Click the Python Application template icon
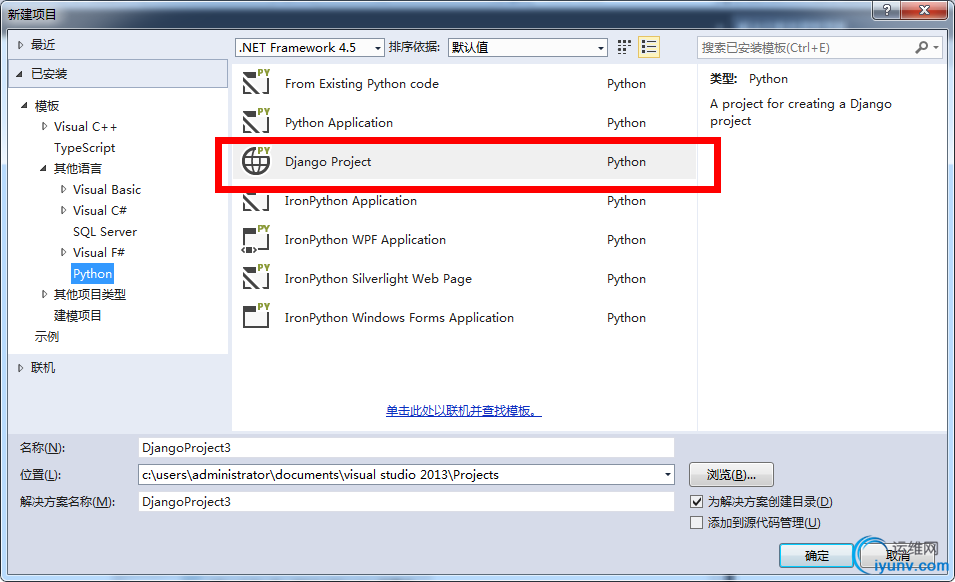 (256, 121)
